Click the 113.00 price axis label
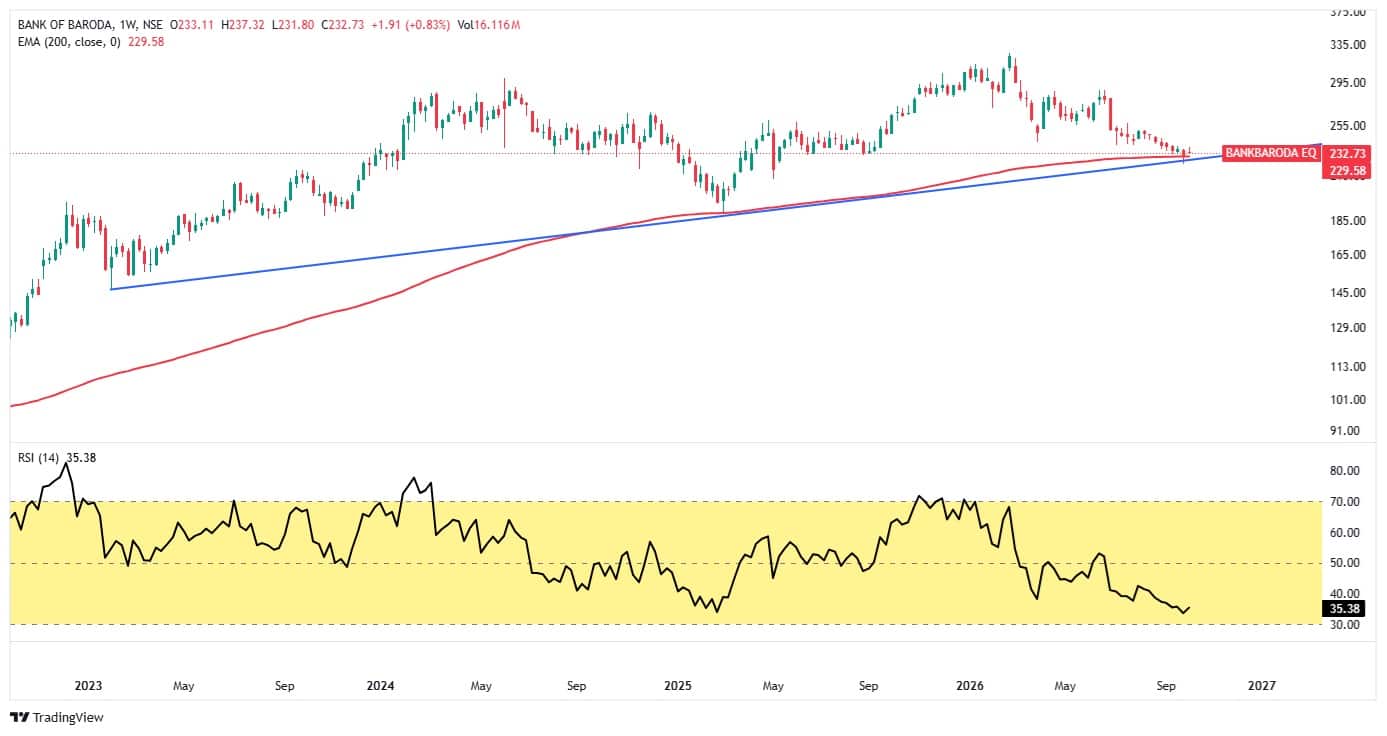Viewport: 1387px width, 736px height. (x=1349, y=367)
